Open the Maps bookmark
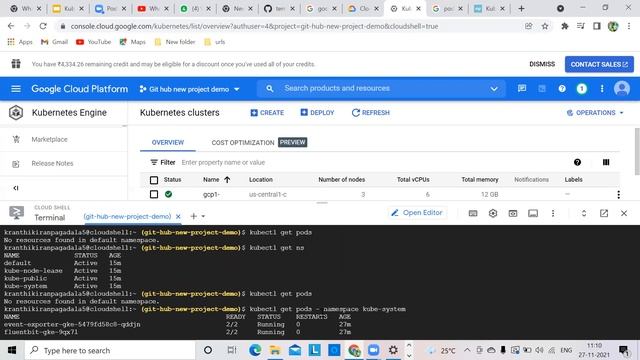 132,42
